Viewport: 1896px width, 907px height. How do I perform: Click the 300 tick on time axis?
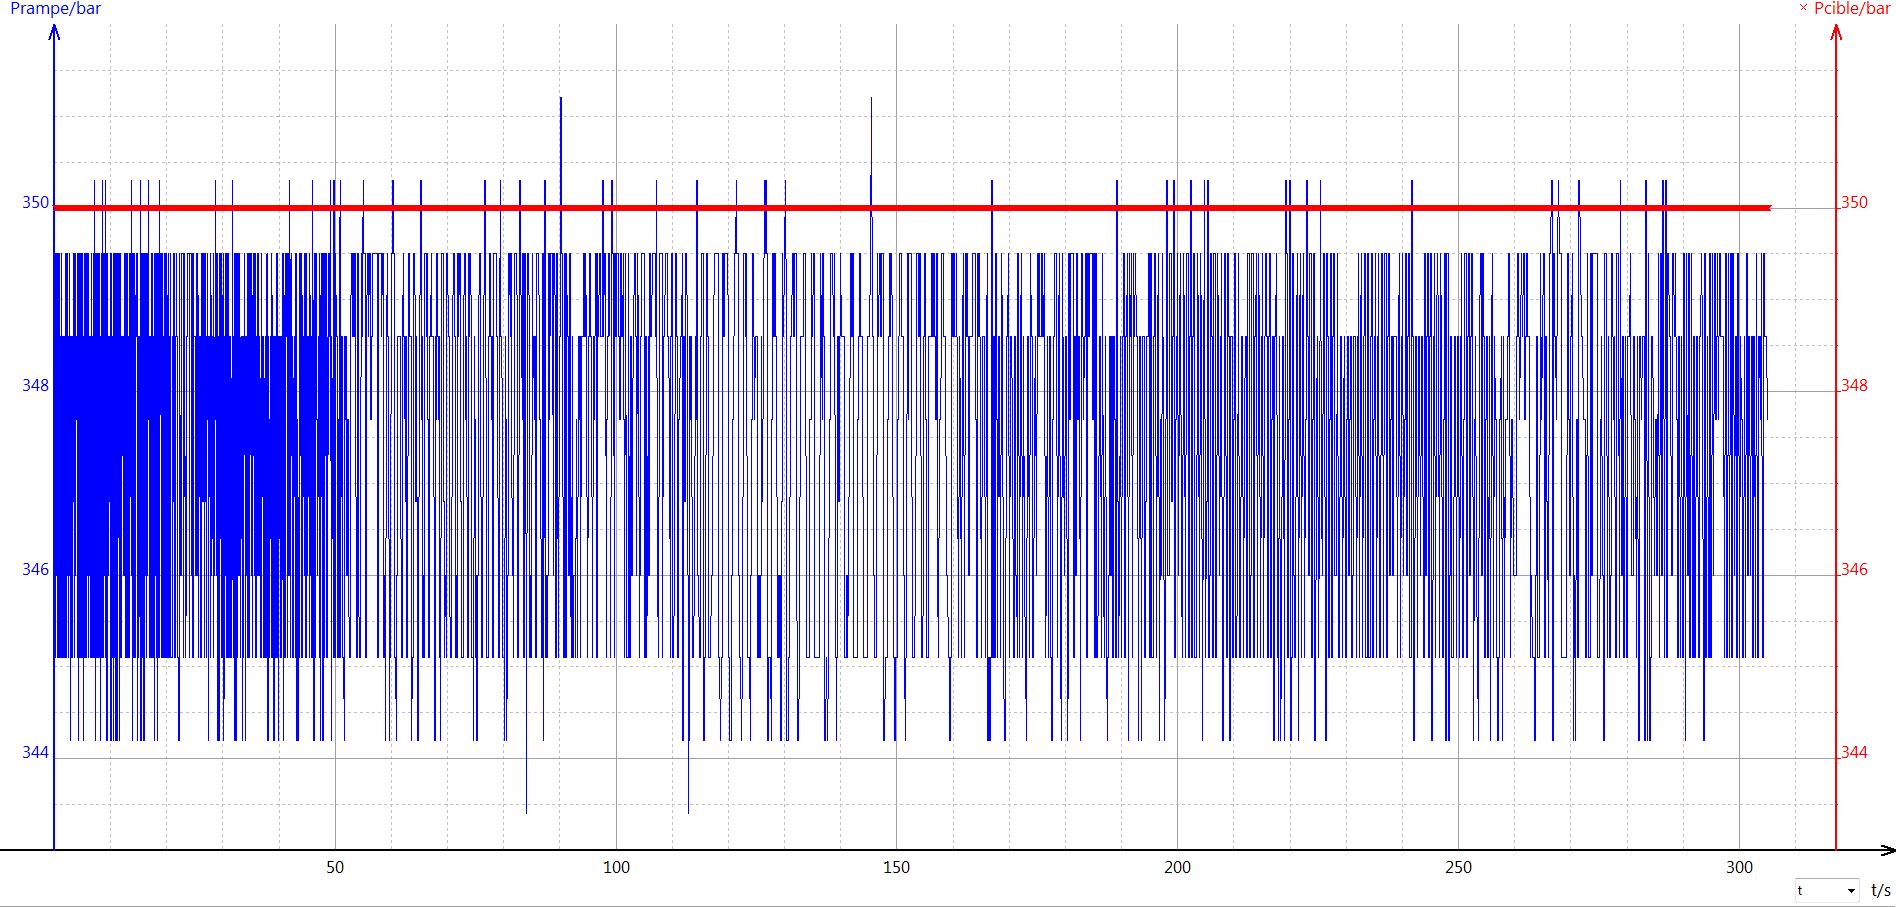(1740, 868)
